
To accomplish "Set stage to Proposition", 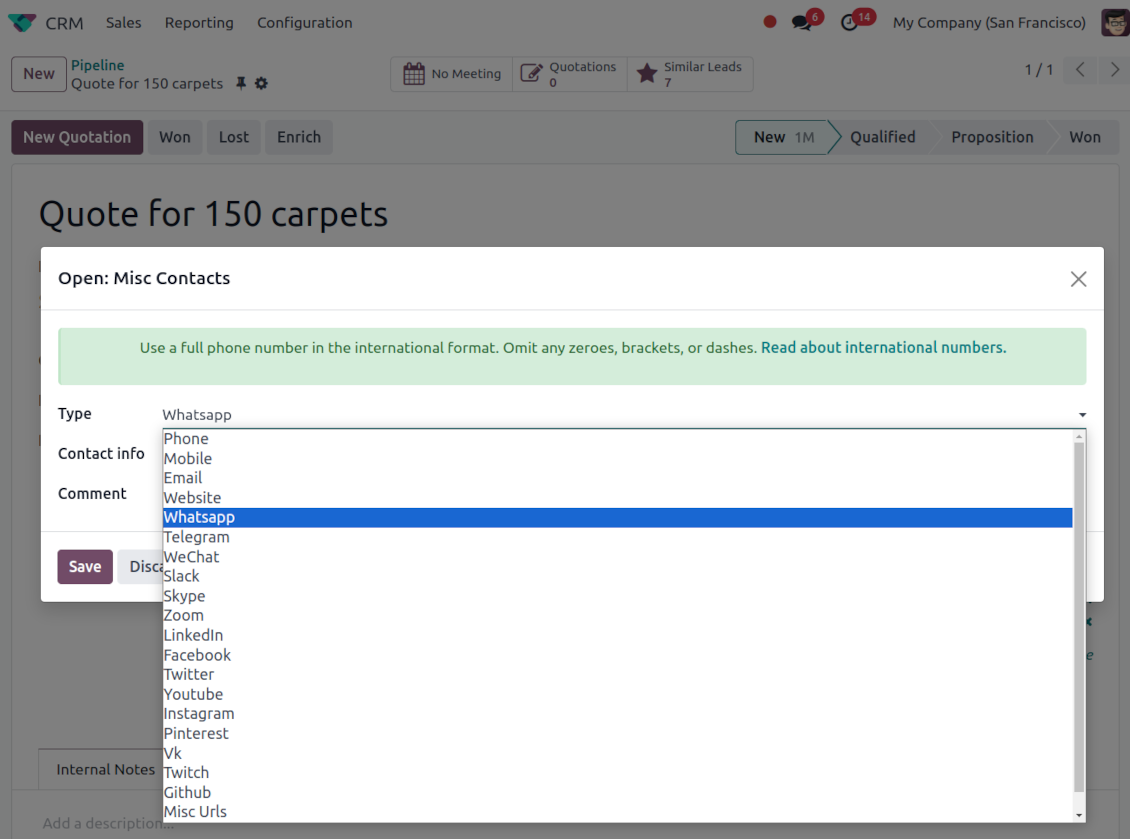I will tap(992, 137).
